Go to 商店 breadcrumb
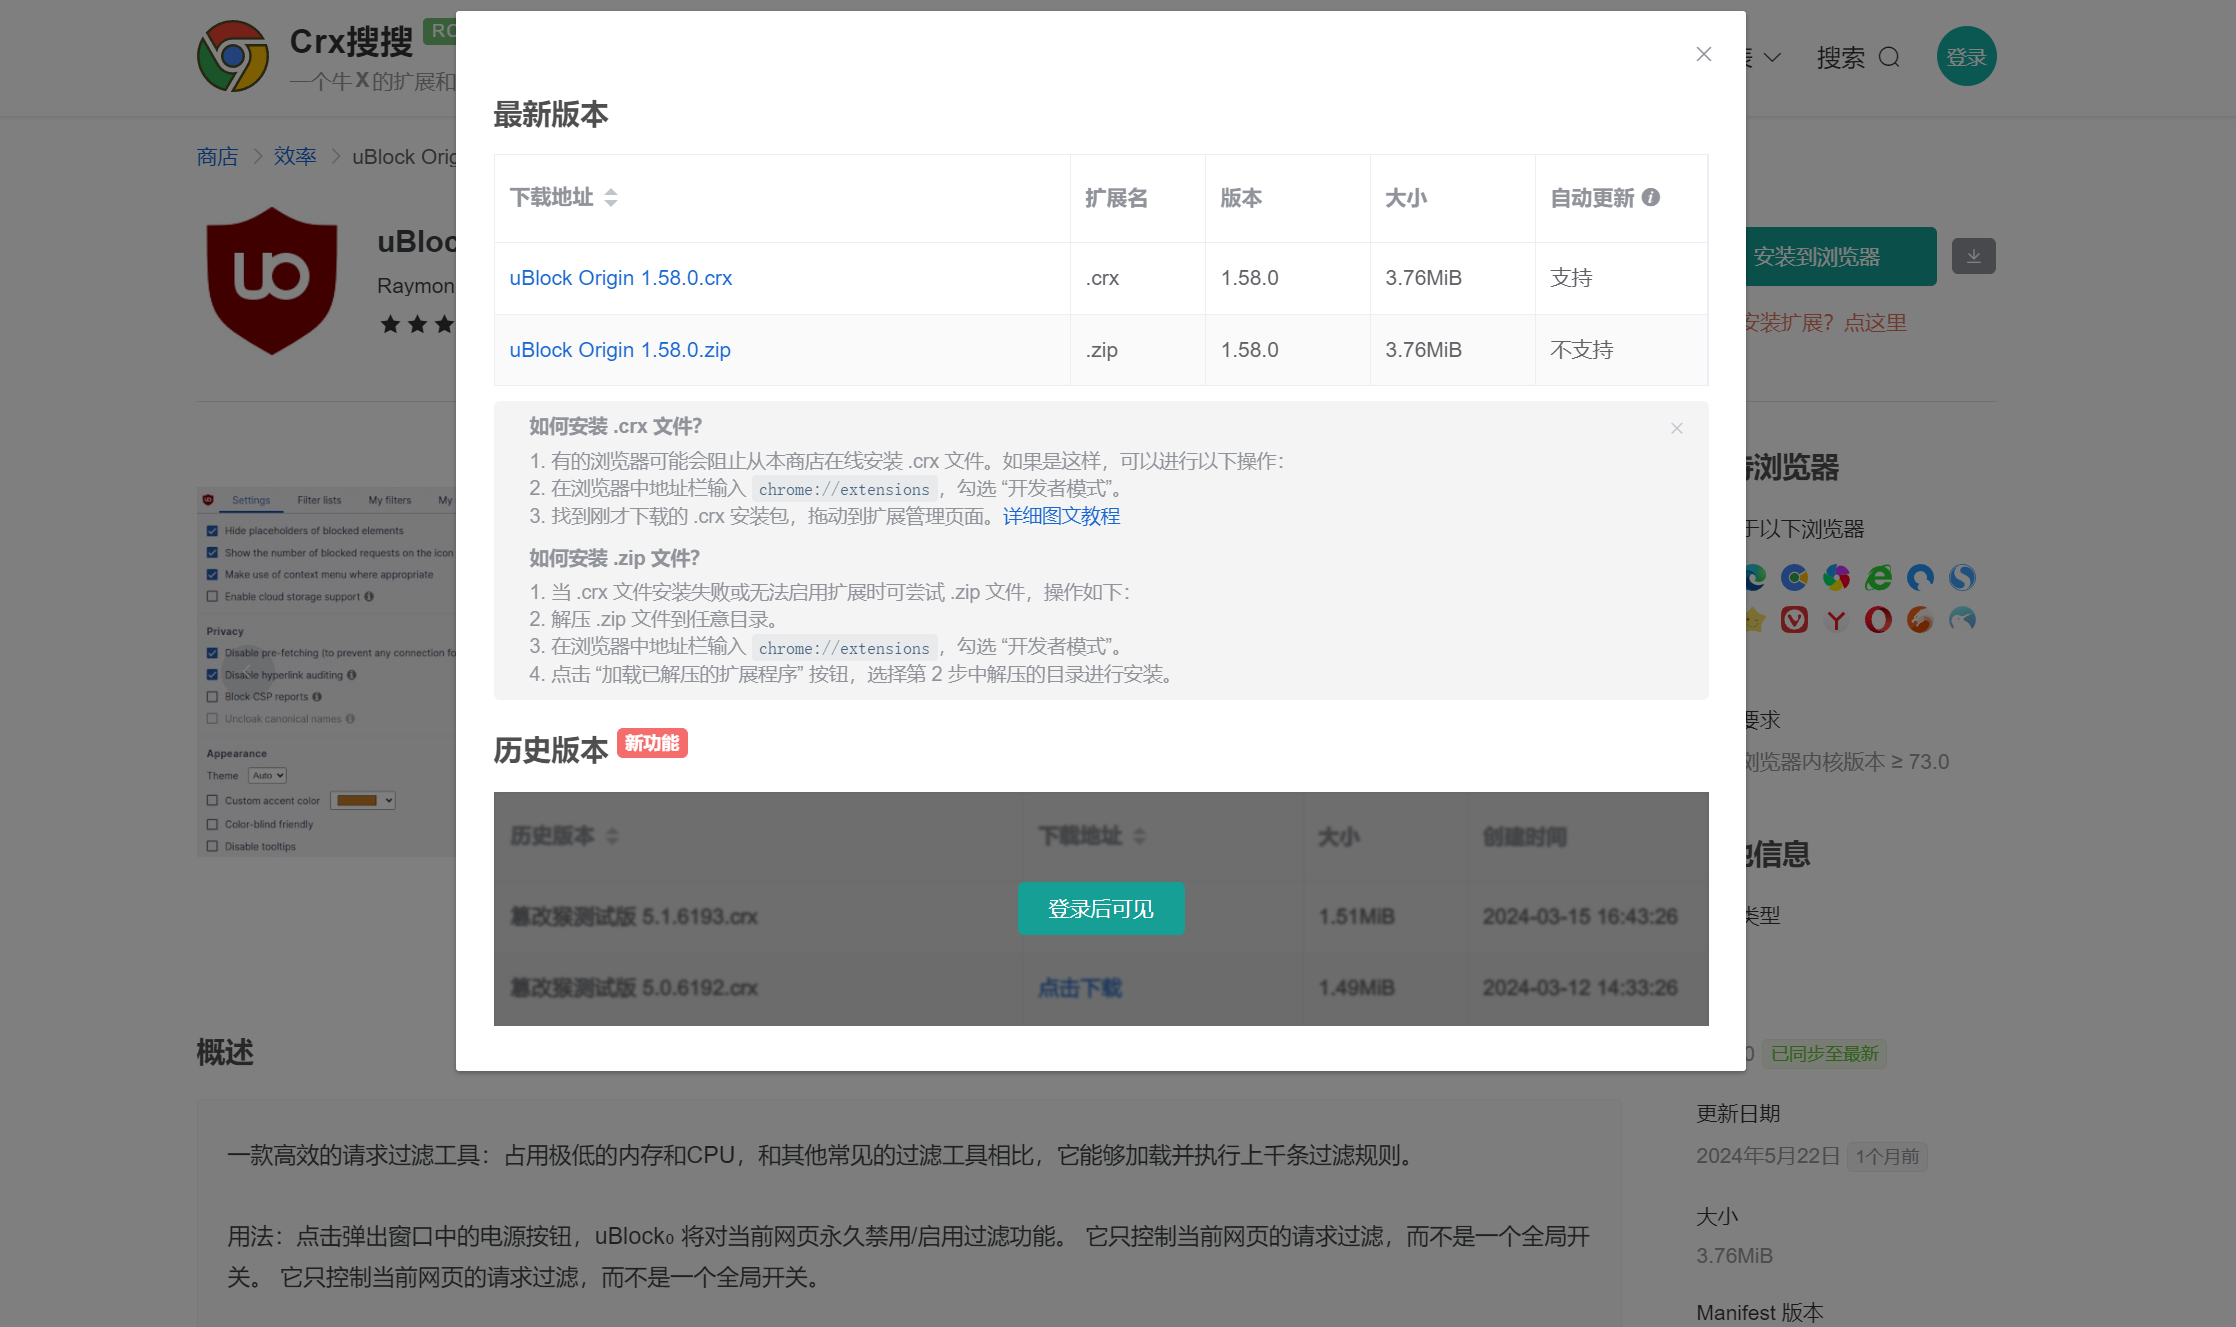Screen dimensions: 2236x1327 217,157
